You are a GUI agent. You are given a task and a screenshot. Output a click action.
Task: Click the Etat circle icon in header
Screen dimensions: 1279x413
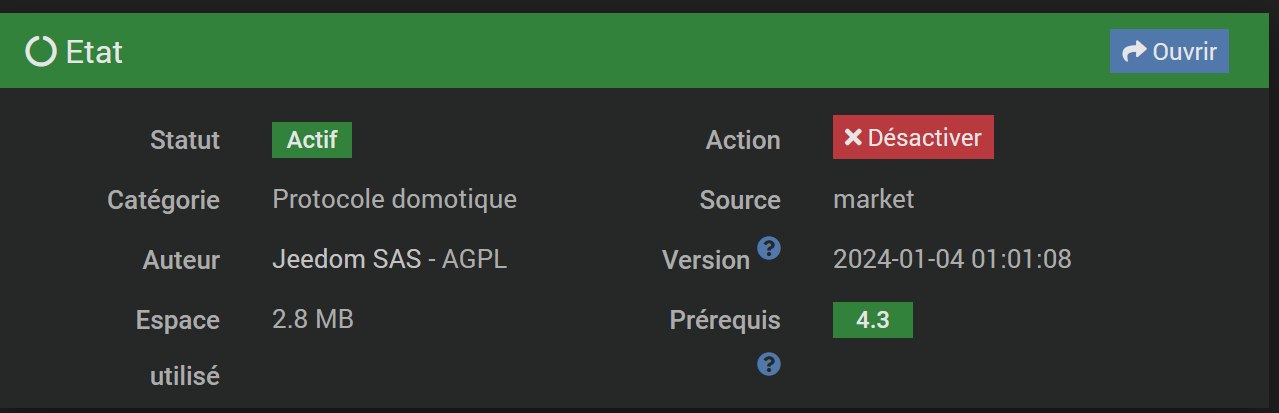click(41, 51)
